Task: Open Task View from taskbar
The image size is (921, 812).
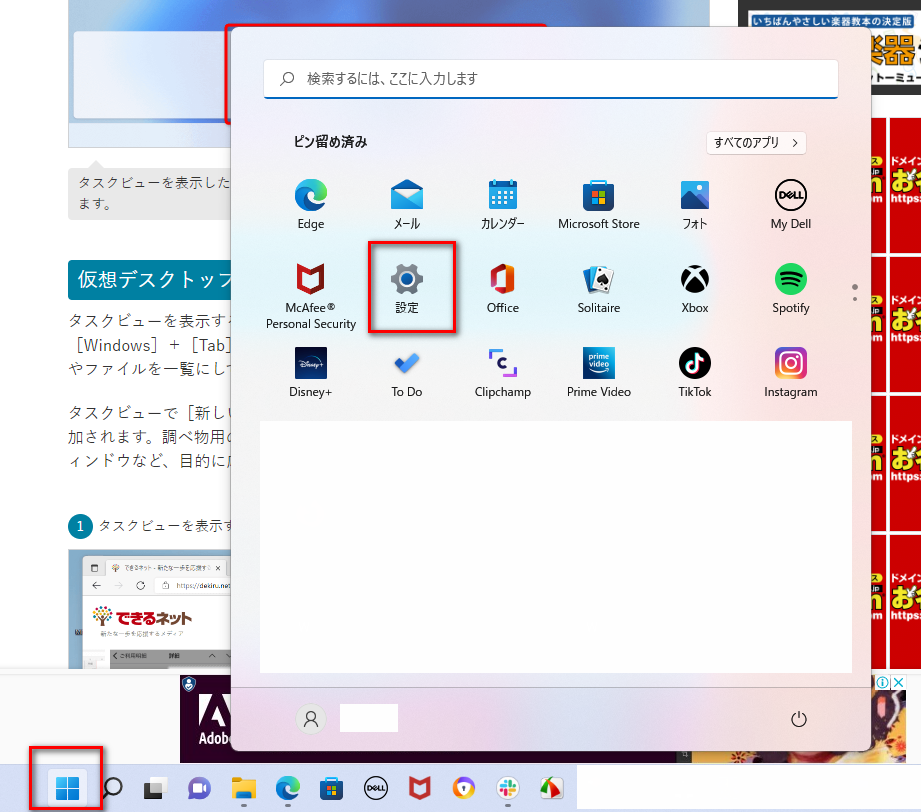Action: coord(156,788)
